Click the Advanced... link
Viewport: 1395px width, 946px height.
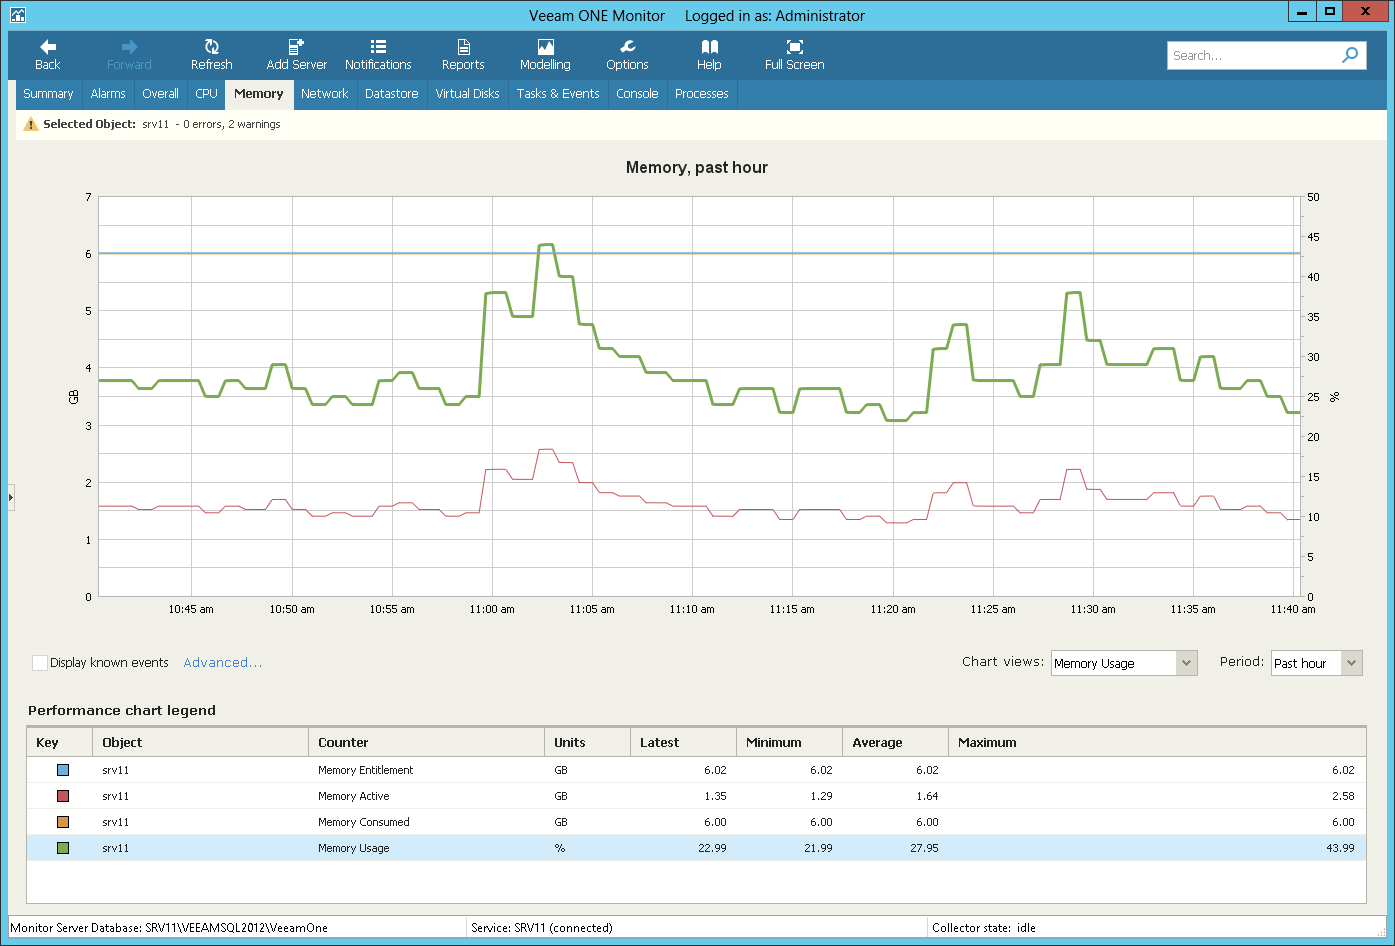(223, 663)
